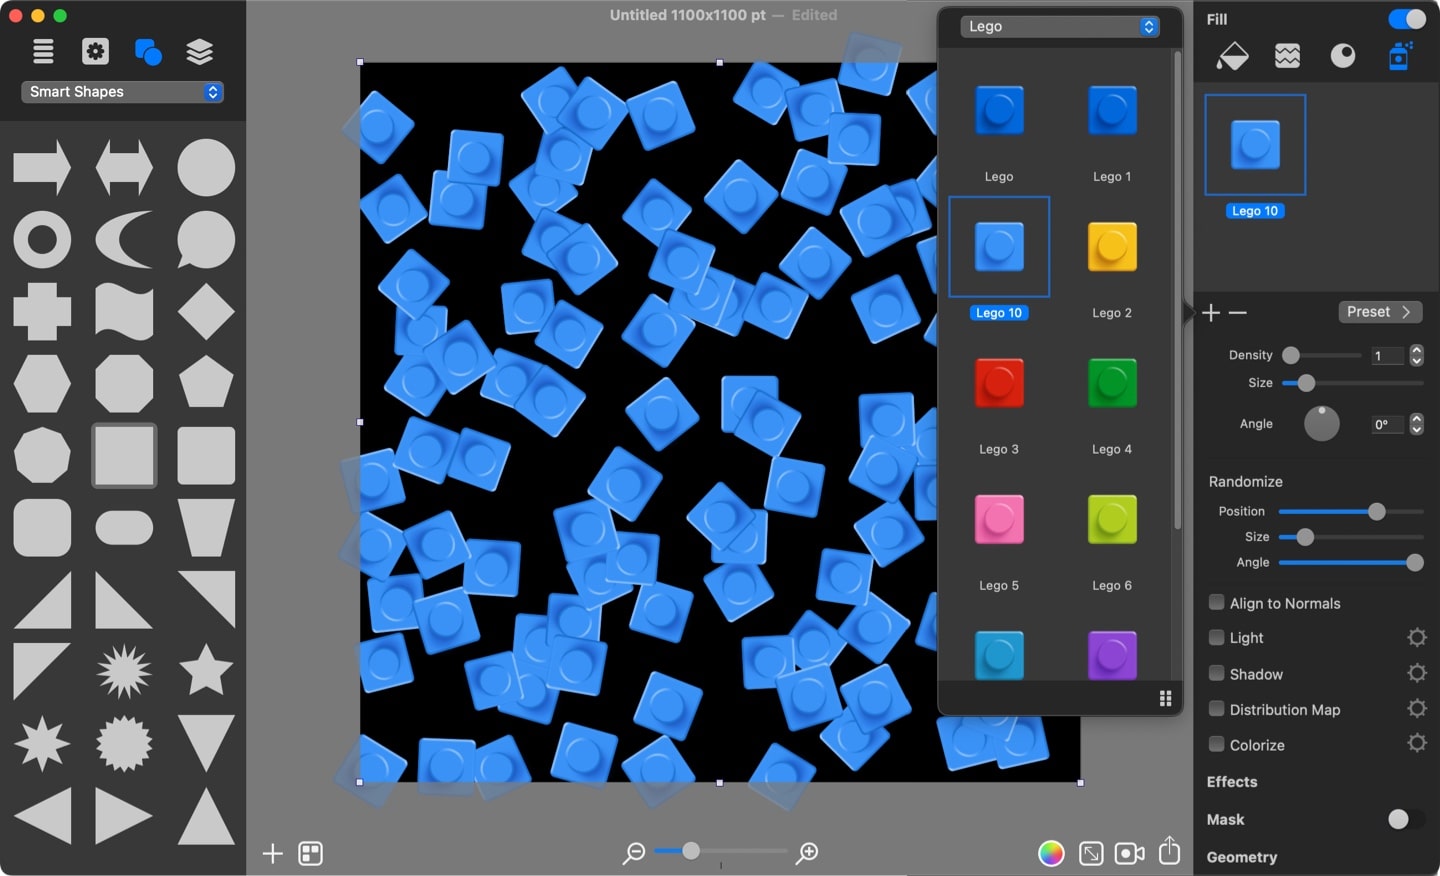
Task: Check the Distribution Map option
Action: click(1217, 708)
